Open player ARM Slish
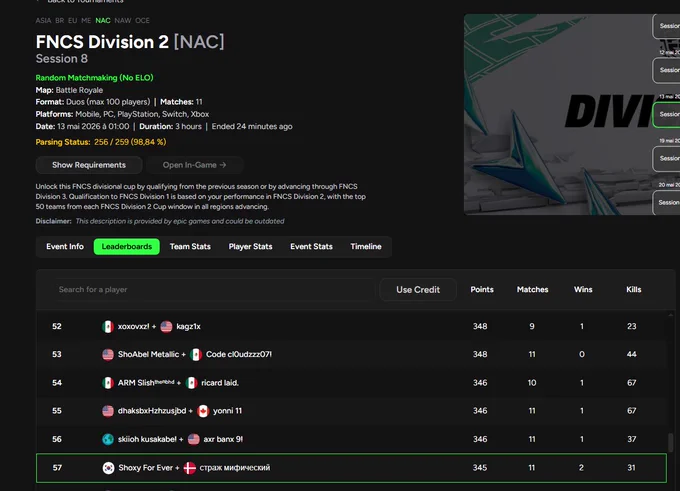The width and height of the screenshot is (680, 491). point(146,383)
